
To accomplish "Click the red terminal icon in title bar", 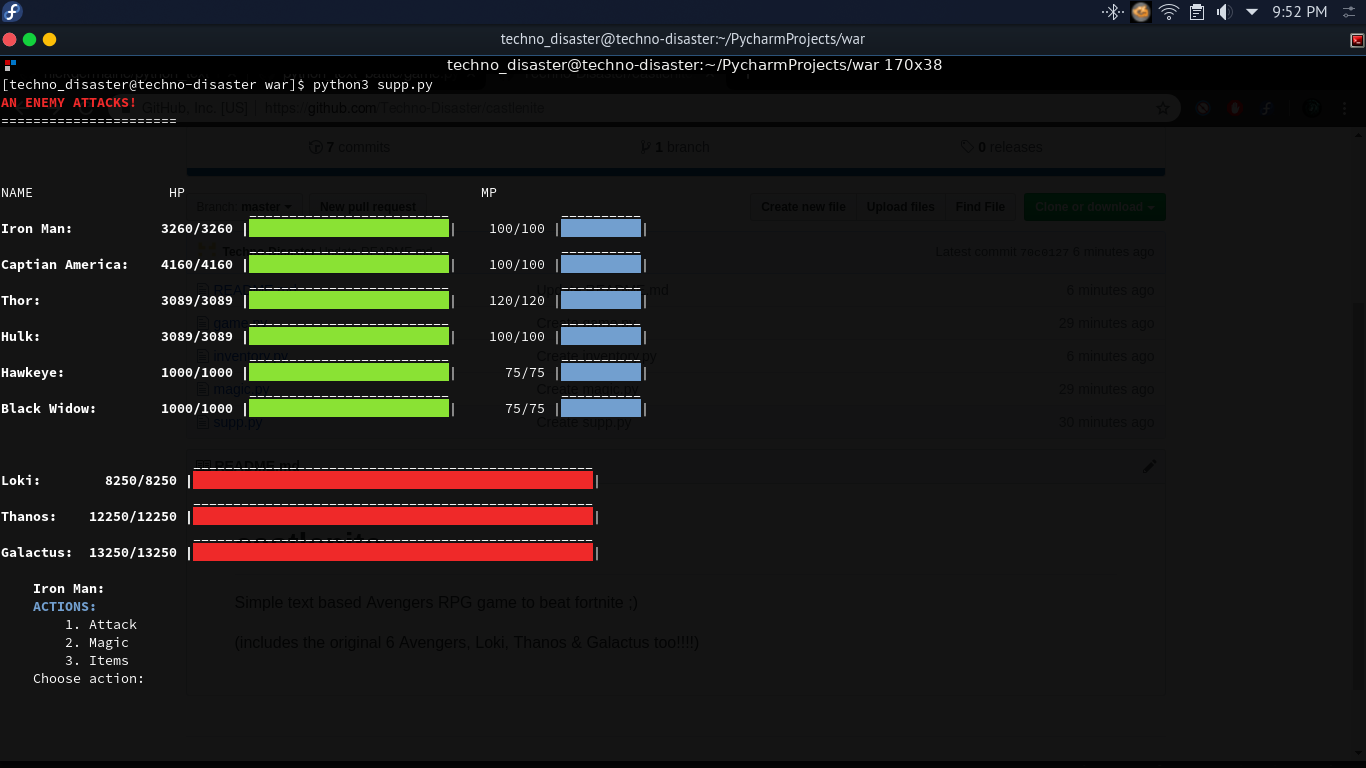I will pos(1357,40).
